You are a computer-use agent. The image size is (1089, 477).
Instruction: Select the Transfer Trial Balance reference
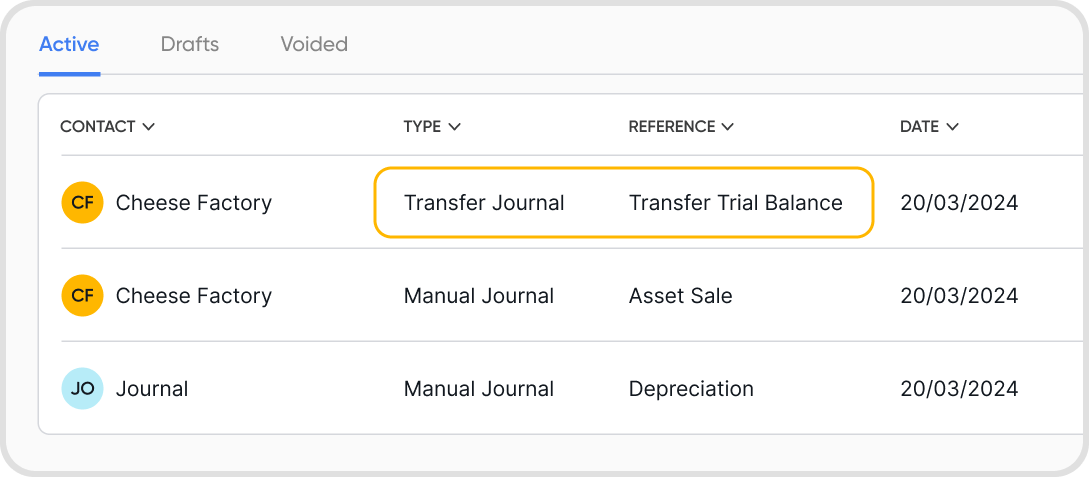pos(736,203)
